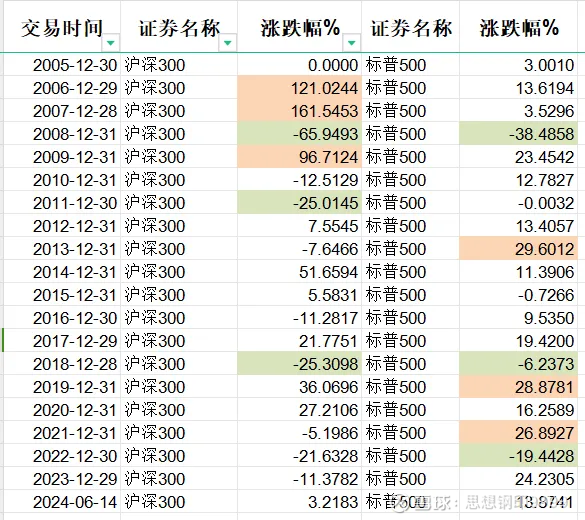Click the 12.7827 value cell
585x520 pixels.
coord(519,180)
